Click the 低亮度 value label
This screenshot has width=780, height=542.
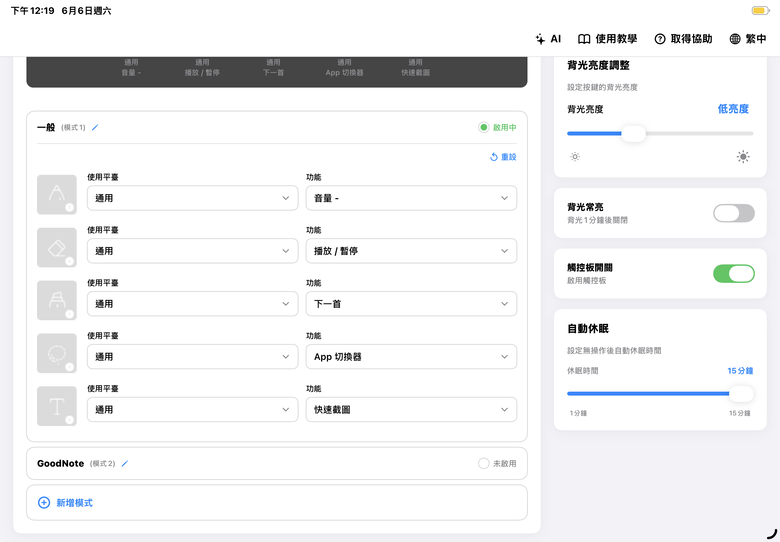pyautogui.click(x=733, y=109)
